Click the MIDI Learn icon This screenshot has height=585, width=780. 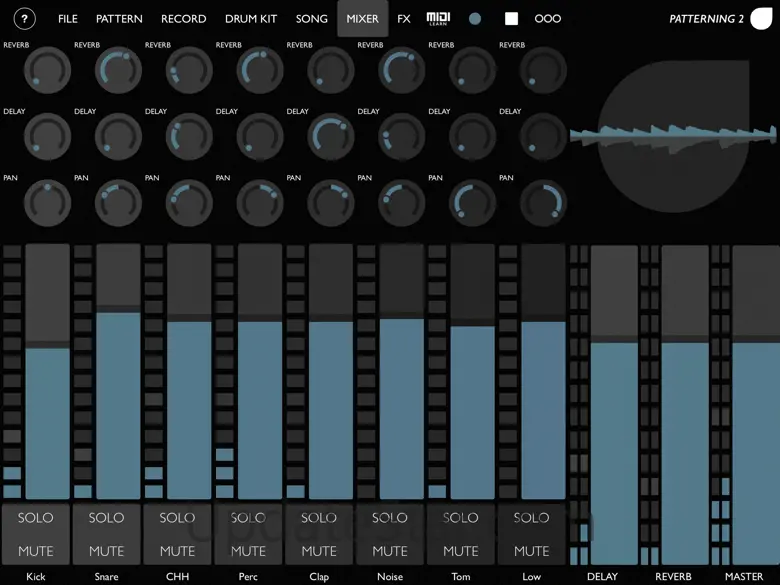click(x=438, y=19)
